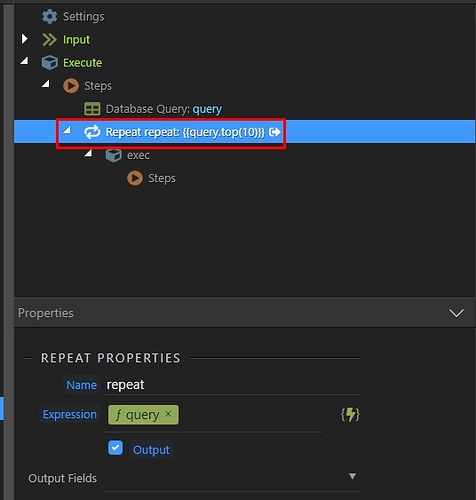
Task: Open the Output Fields dropdown arrow
Action: pyautogui.click(x=352, y=476)
